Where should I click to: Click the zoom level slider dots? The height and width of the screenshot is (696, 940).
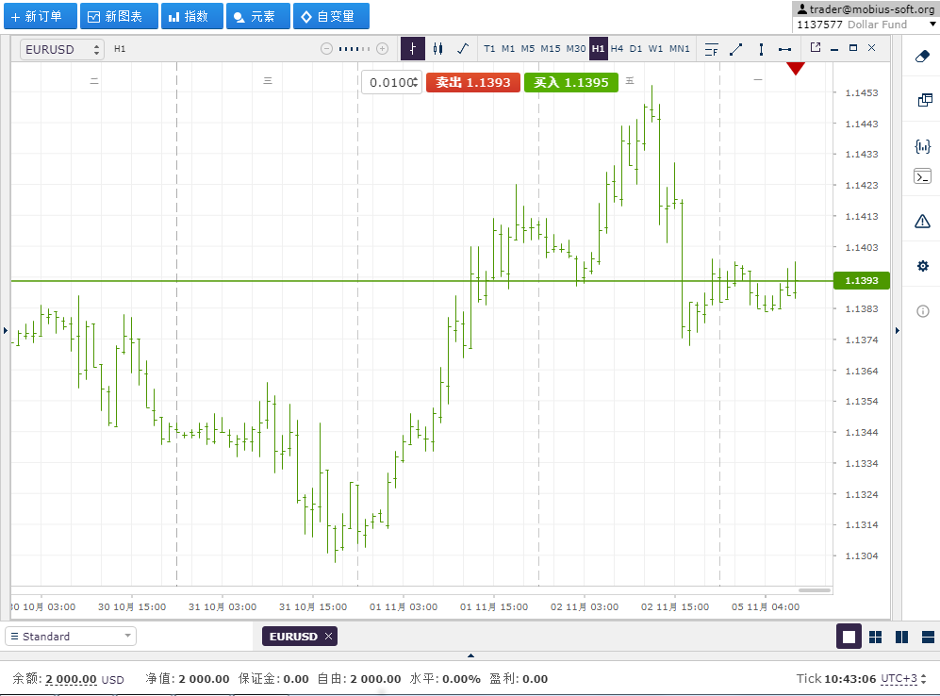pyautogui.click(x=354, y=49)
